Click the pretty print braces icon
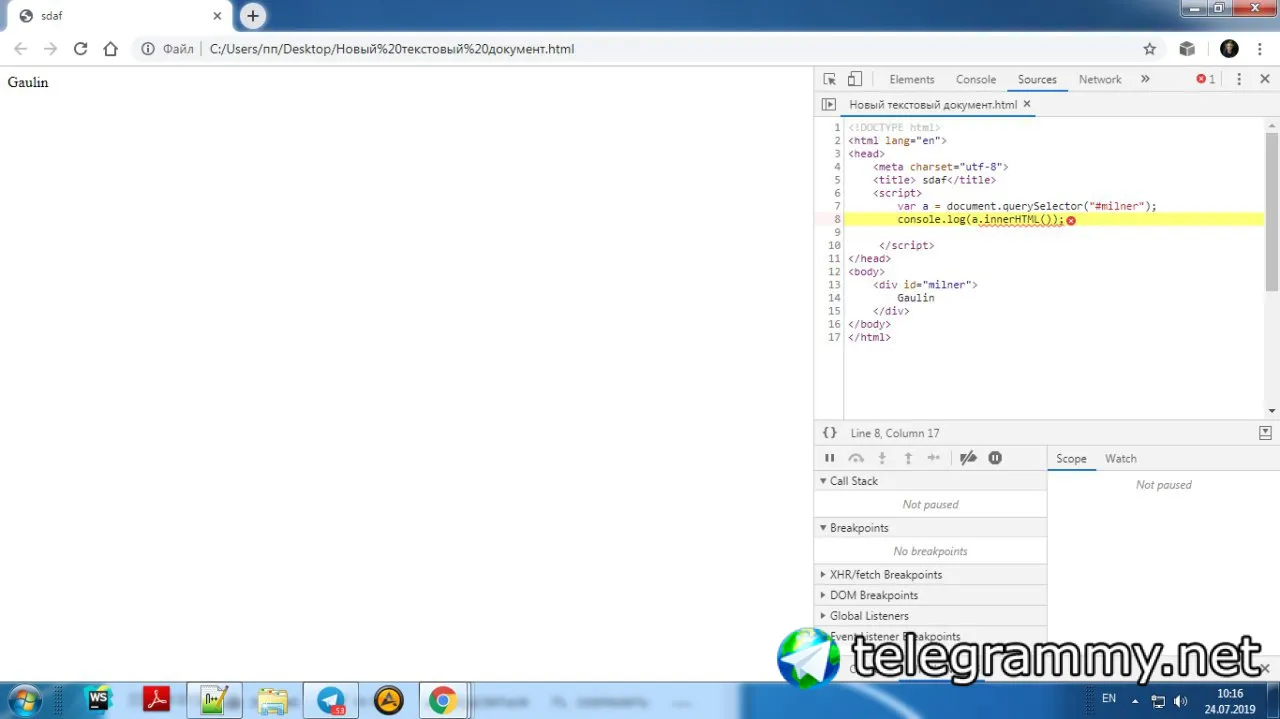This screenshot has height=719, width=1280. [829, 433]
